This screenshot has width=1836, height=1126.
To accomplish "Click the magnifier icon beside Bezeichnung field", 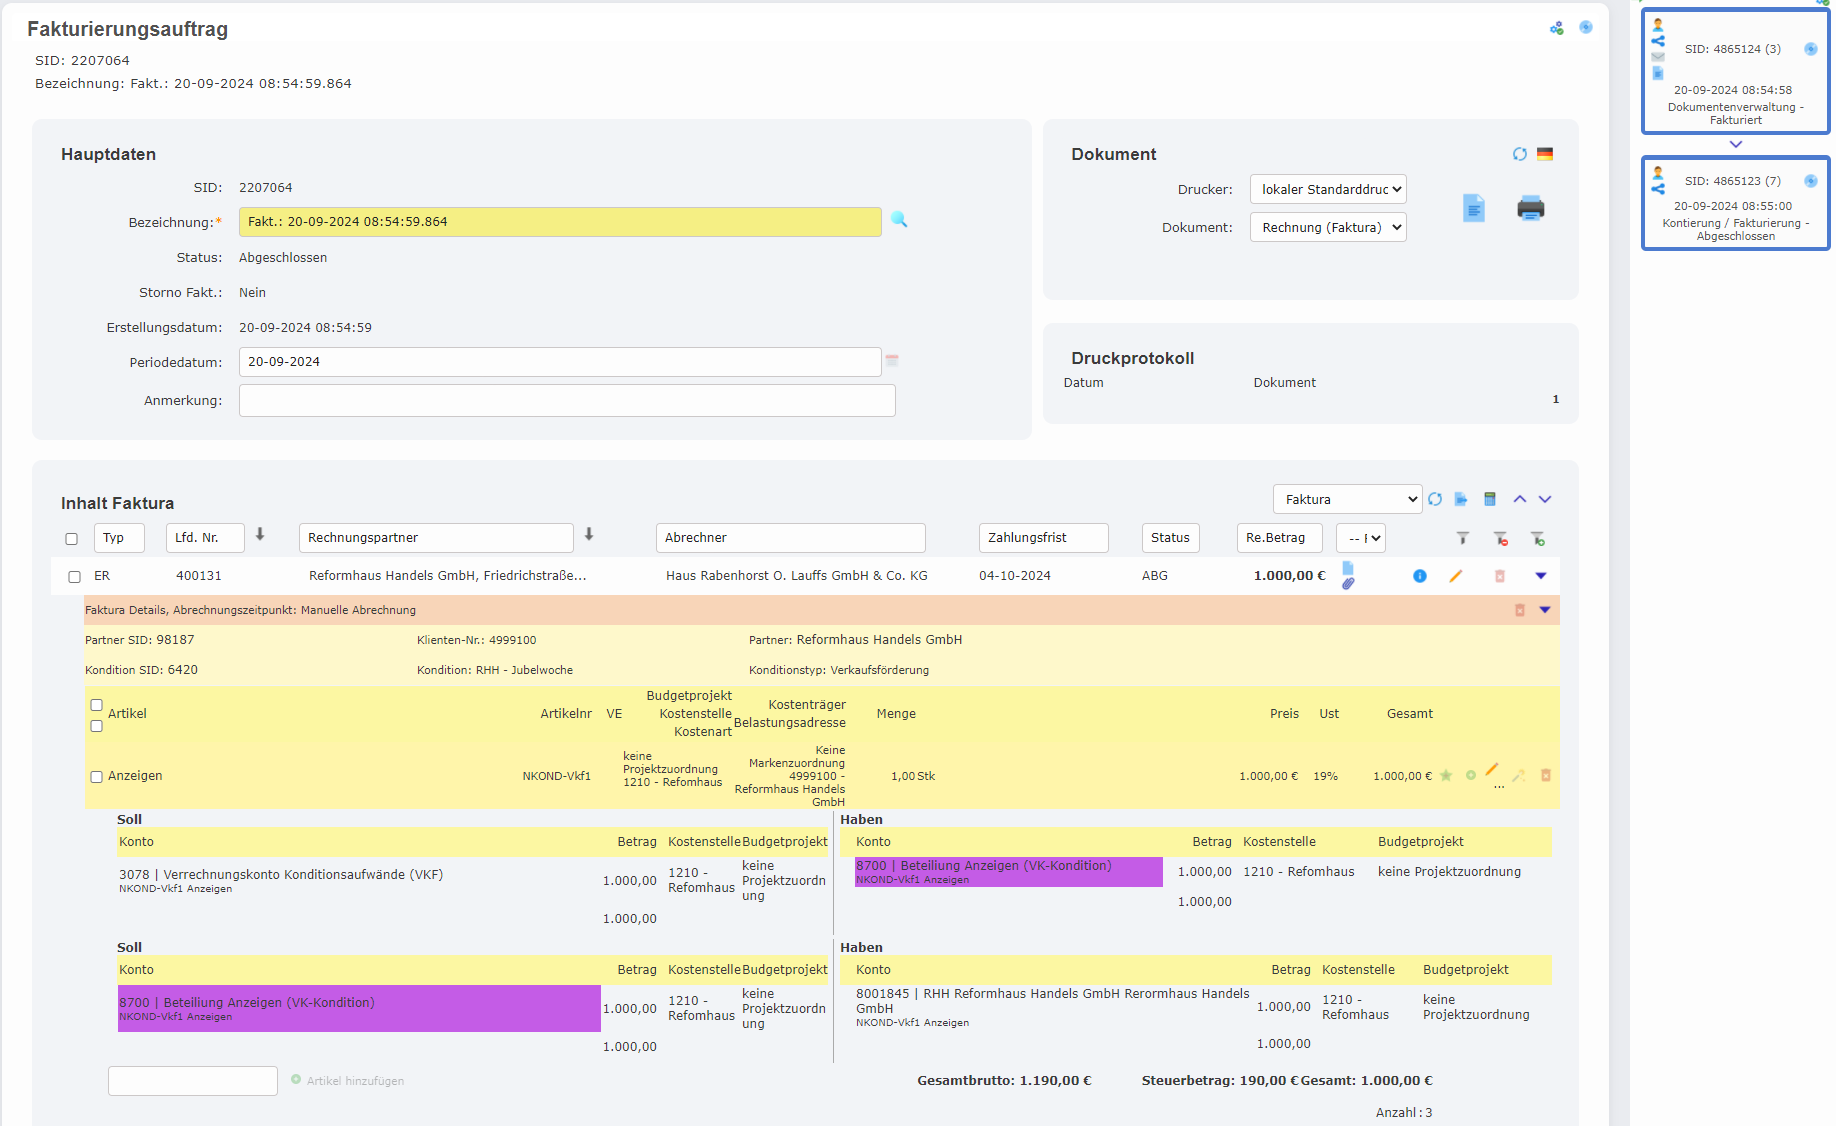I will [x=899, y=220].
